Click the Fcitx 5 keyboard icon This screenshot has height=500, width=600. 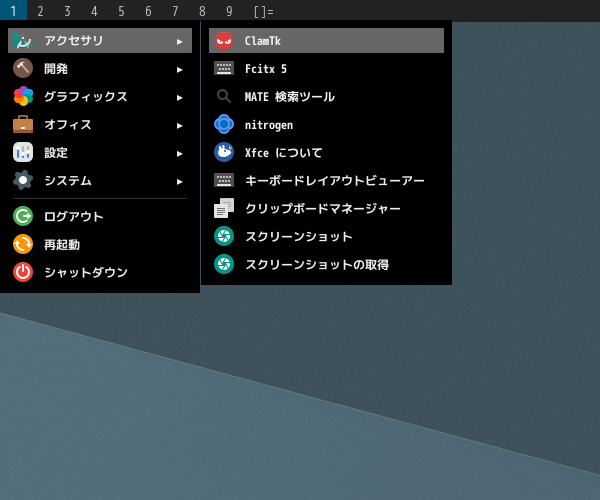[x=224, y=68]
